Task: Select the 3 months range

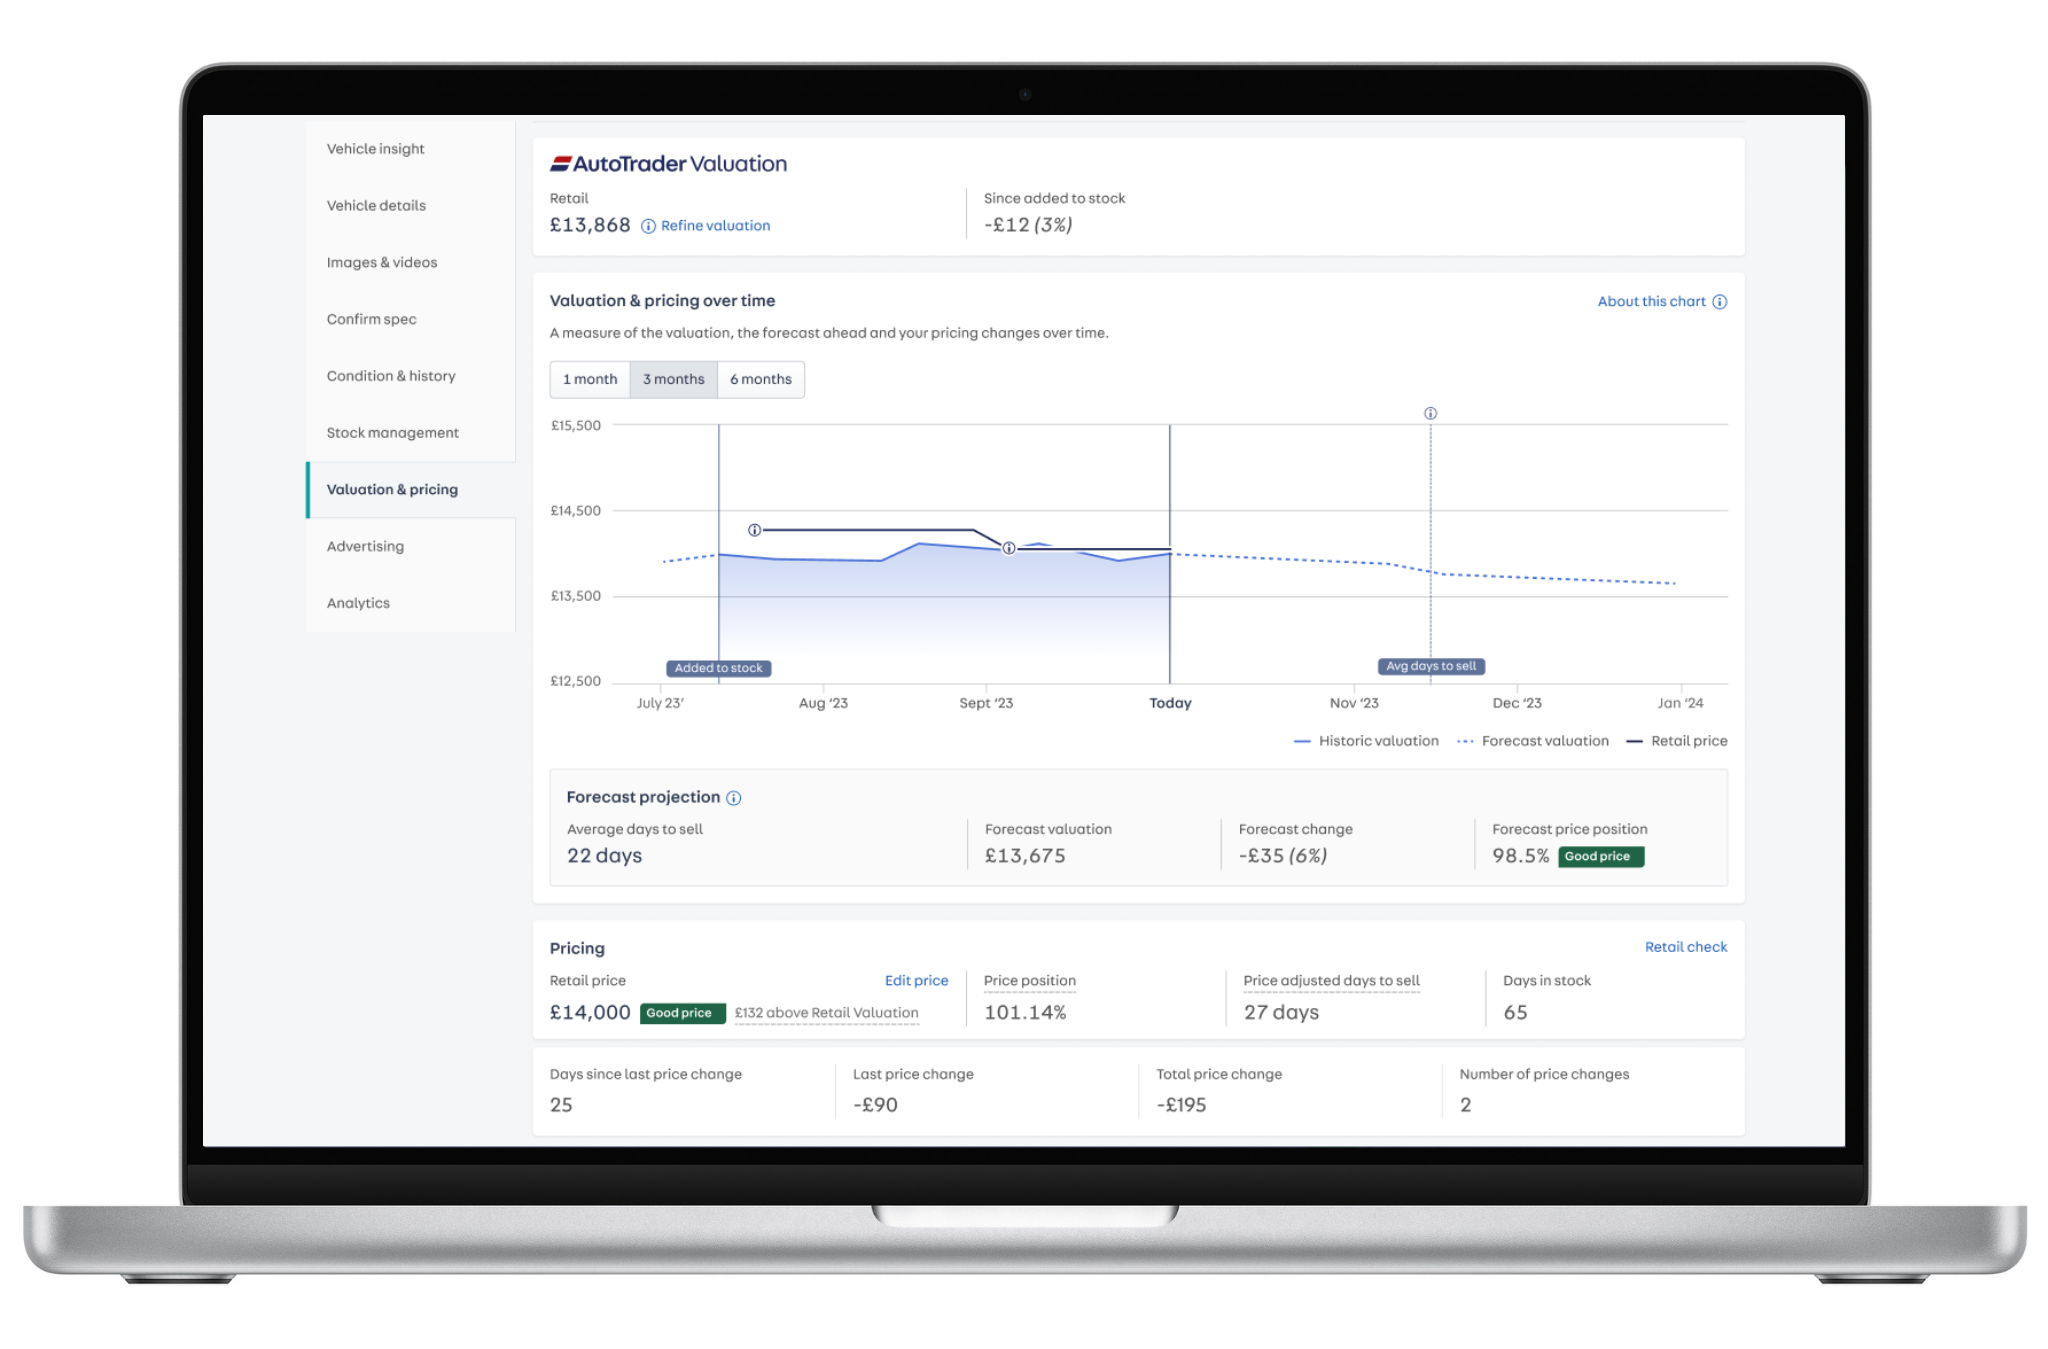Action: pyautogui.click(x=673, y=379)
